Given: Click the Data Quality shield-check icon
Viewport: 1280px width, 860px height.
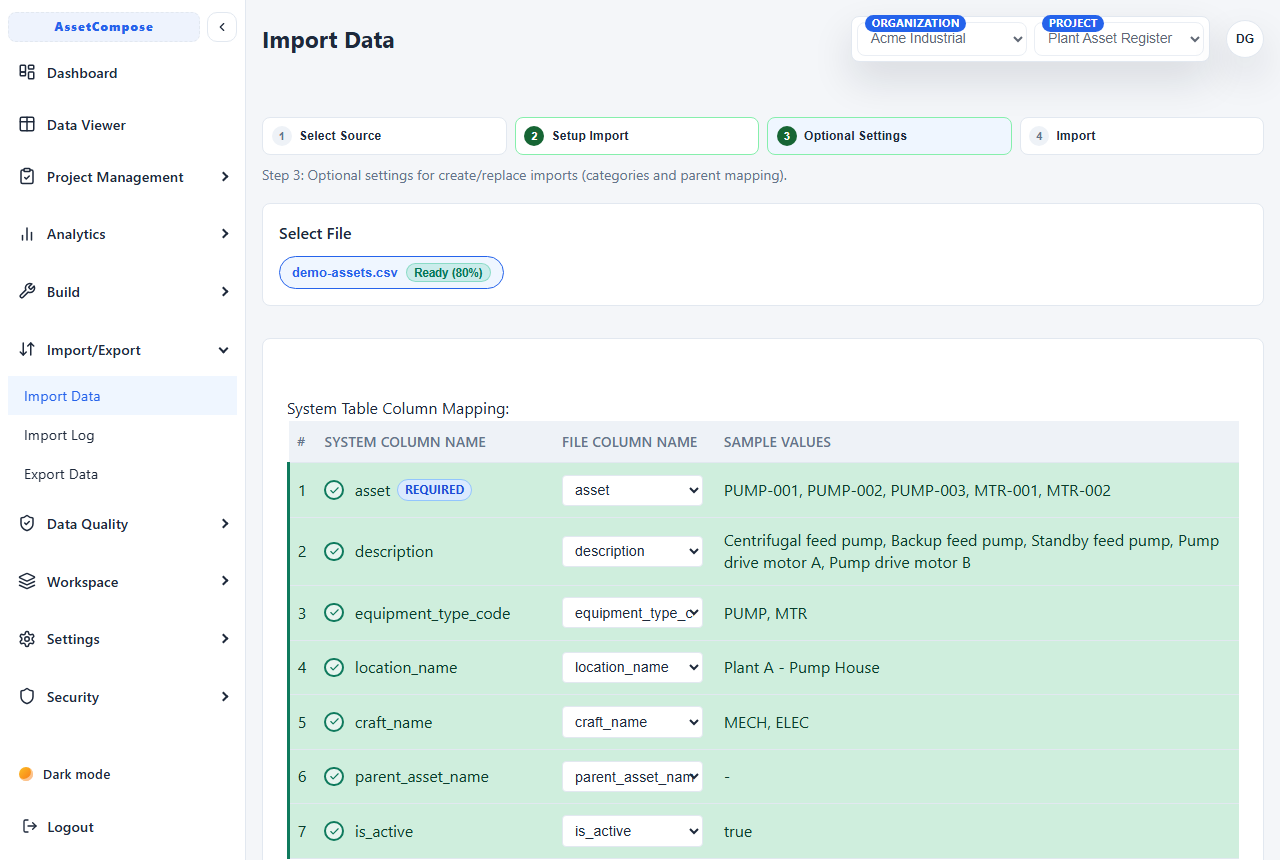Looking at the screenshot, I should coord(27,524).
